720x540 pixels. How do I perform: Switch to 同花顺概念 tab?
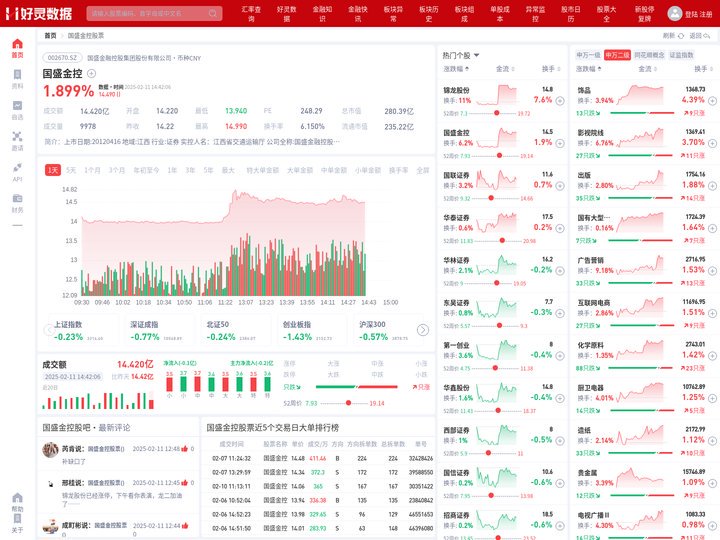coord(649,55)
